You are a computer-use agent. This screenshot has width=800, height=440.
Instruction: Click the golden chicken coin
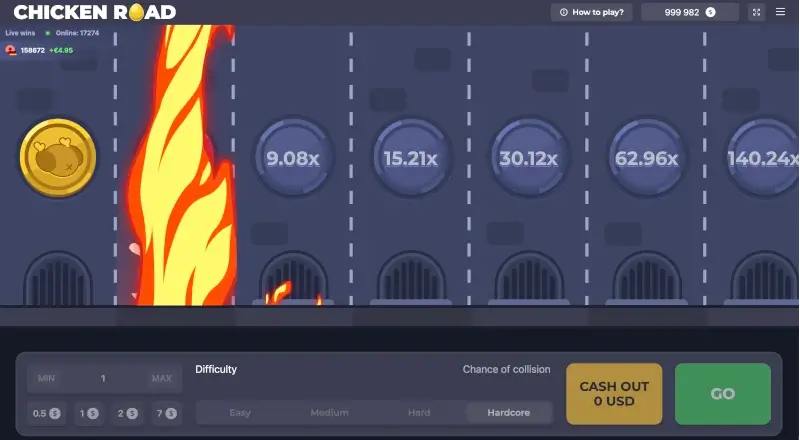point(58,158)
